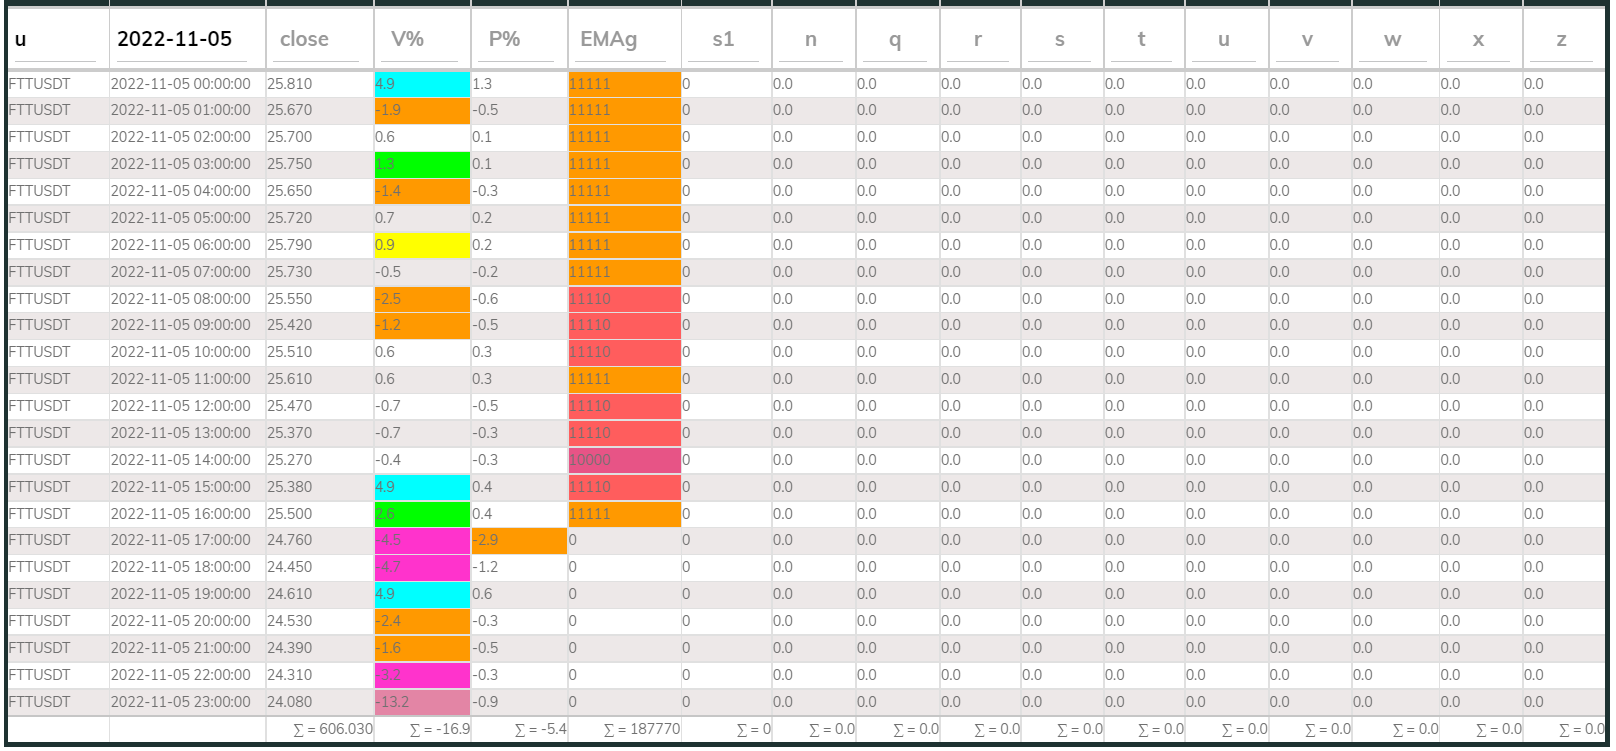Select the 'z' column header
Screen dimensions: 1616x751
click(1561, 39)
